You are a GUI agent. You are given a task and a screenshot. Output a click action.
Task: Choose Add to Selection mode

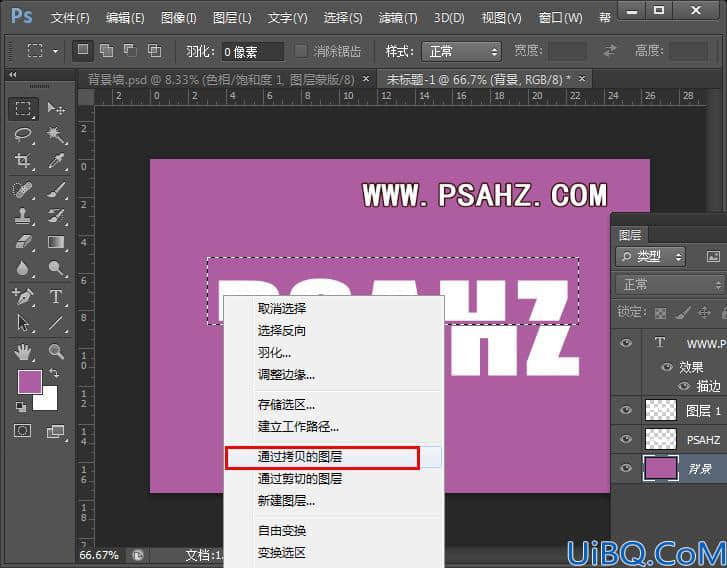107,50
